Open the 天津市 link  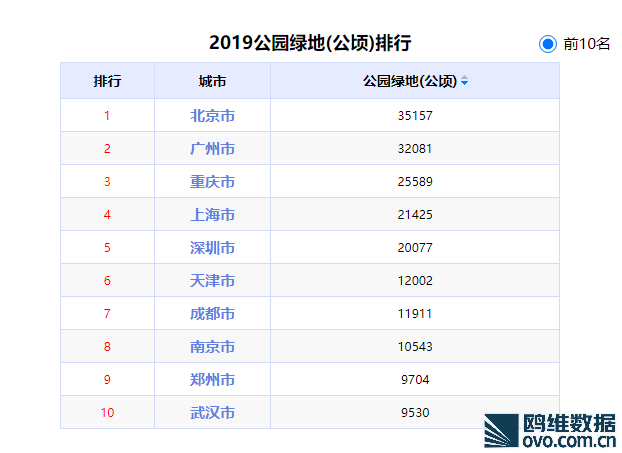212,281
